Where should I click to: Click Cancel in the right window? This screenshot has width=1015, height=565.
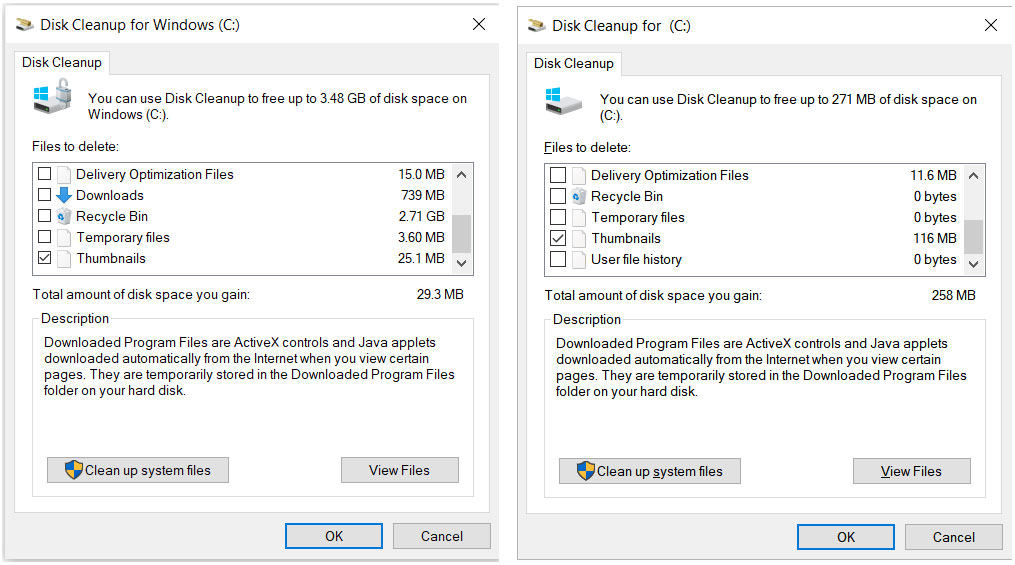pos(954,537)
